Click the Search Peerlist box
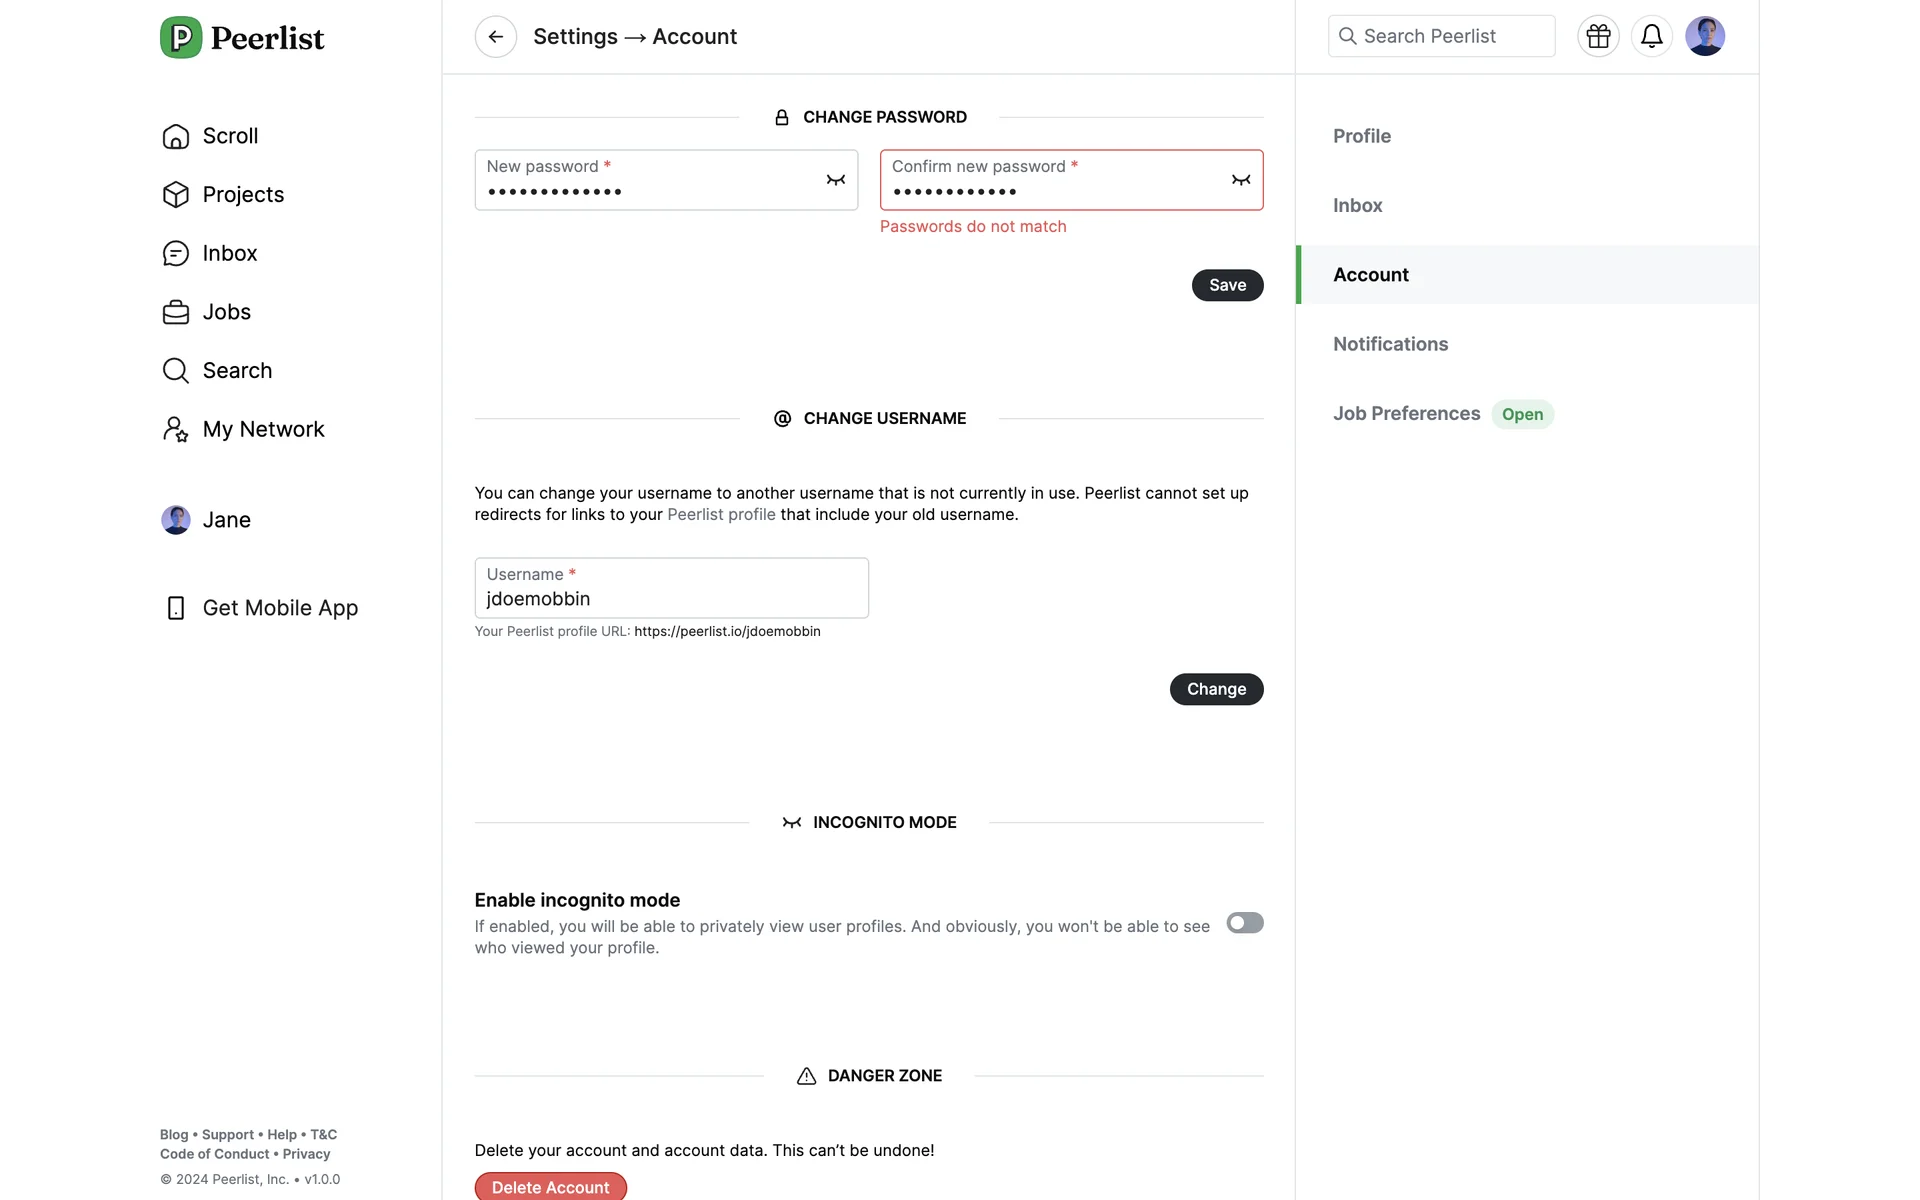The height and width of the screenshot is (1200, 1920). click(1441, 37)
